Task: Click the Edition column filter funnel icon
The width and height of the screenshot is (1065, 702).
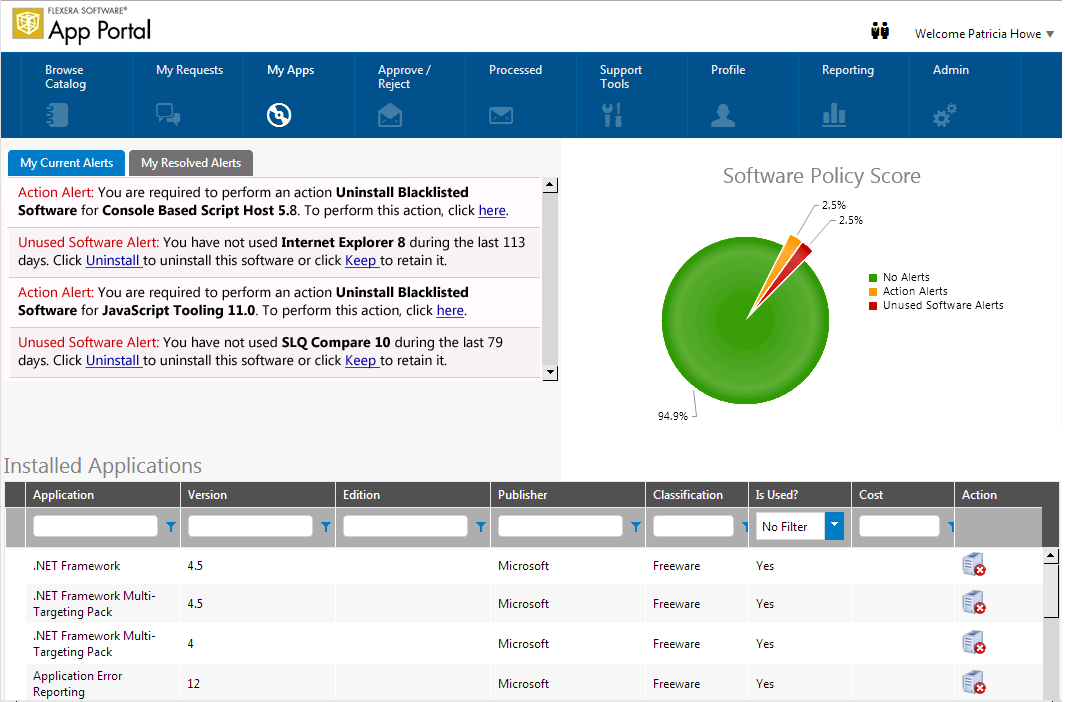Action: pyautogui.click(x=480, y=527)
